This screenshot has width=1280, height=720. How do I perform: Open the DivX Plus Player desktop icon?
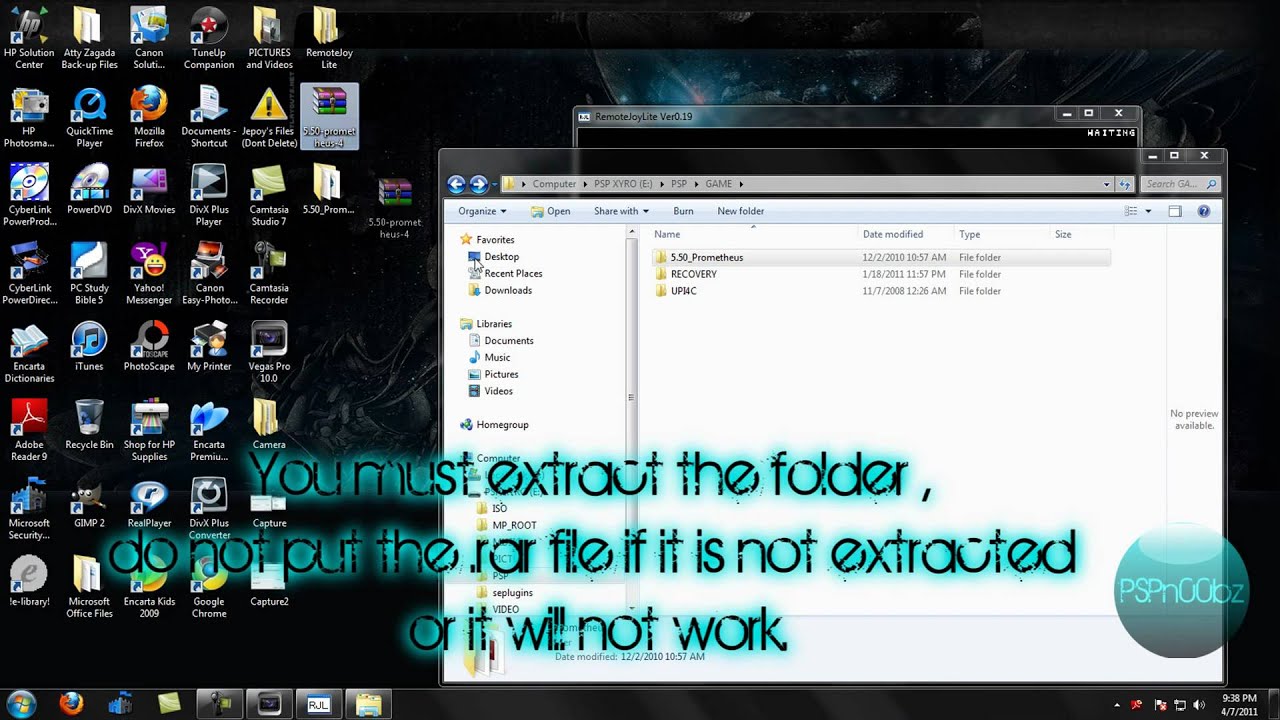click(x=209, y=195)
